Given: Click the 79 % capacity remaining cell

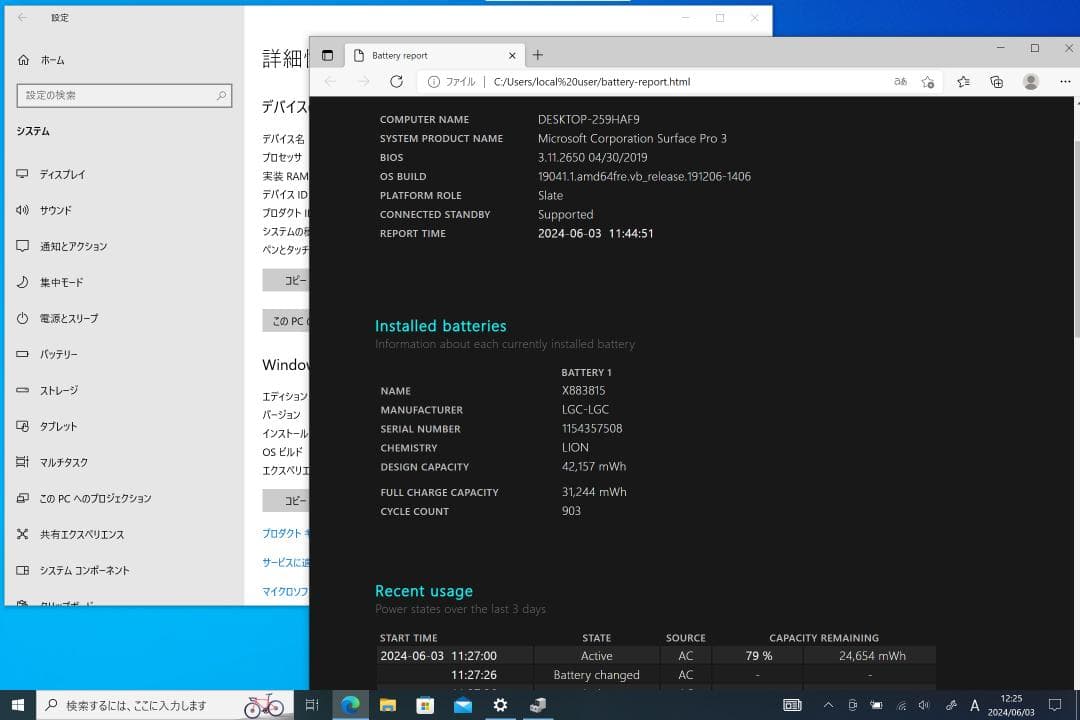Looking at the screenshot, I should pyautogui.click(x=758, y=656).
